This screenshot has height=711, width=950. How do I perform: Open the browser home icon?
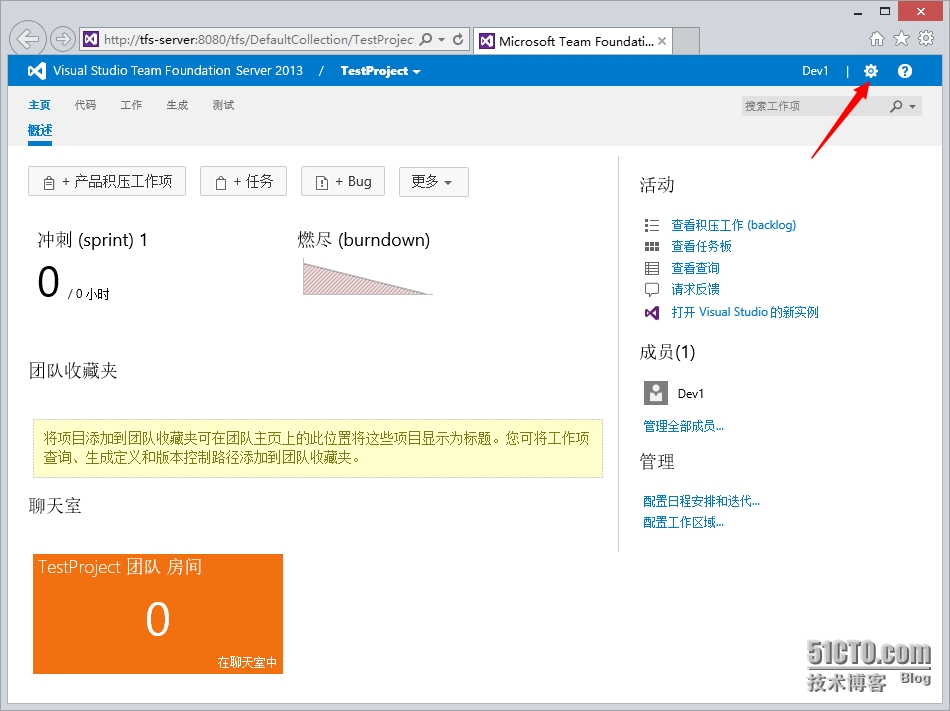click(877, 39)
